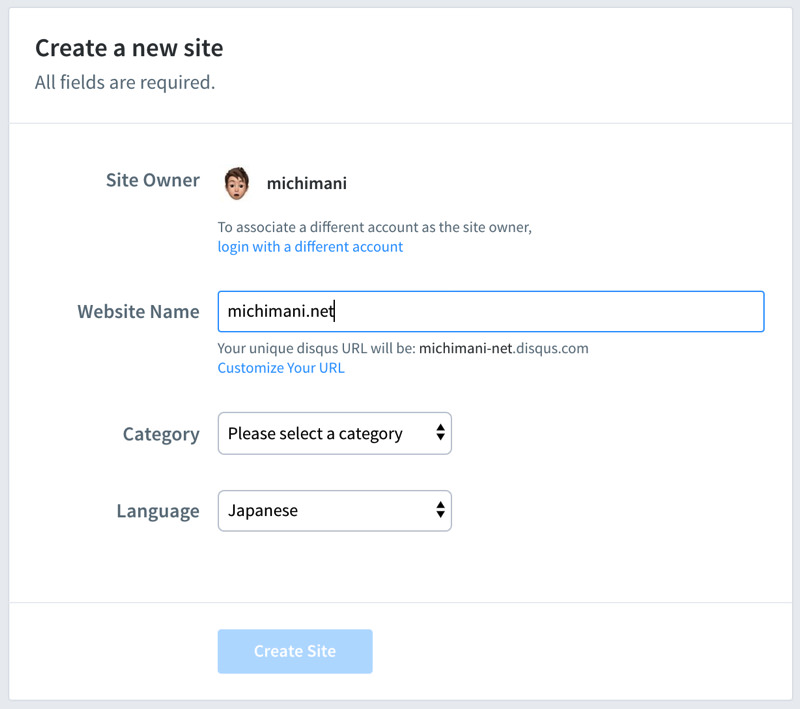Click the unique disqus URL text

click(x=403, y=348)
